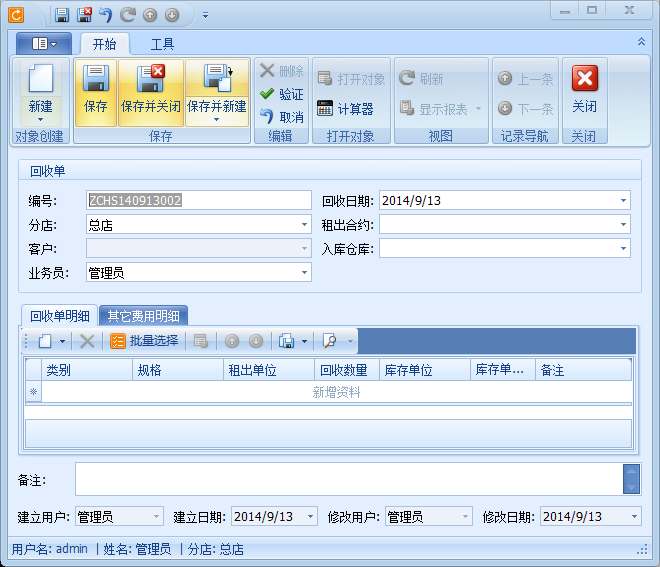Open the 租出合约 dropdown
Viewport: 660px width, 567px height.
pyautogui.click(x=623, y=225)
